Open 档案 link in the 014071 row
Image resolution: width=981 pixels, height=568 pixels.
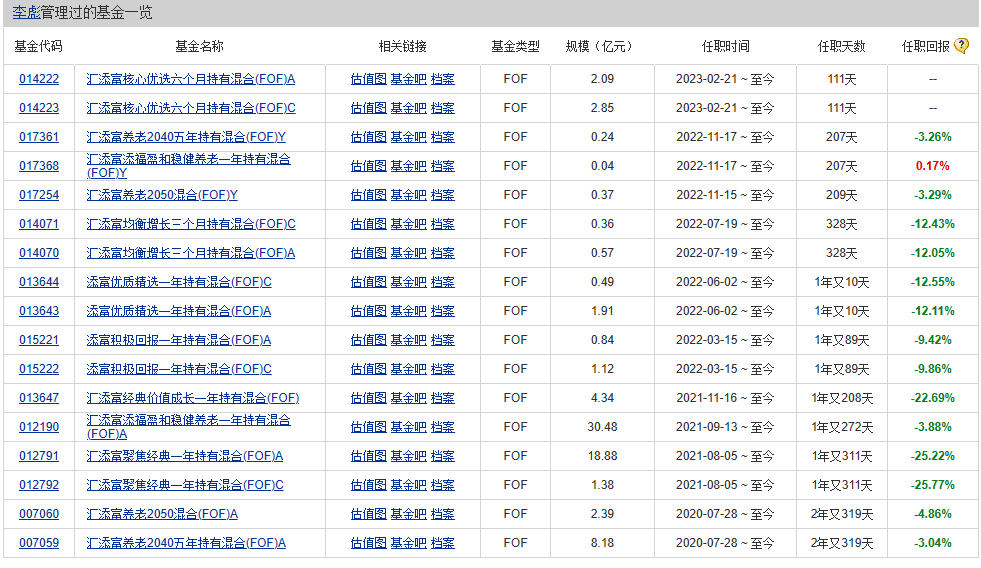click(443, 224)
